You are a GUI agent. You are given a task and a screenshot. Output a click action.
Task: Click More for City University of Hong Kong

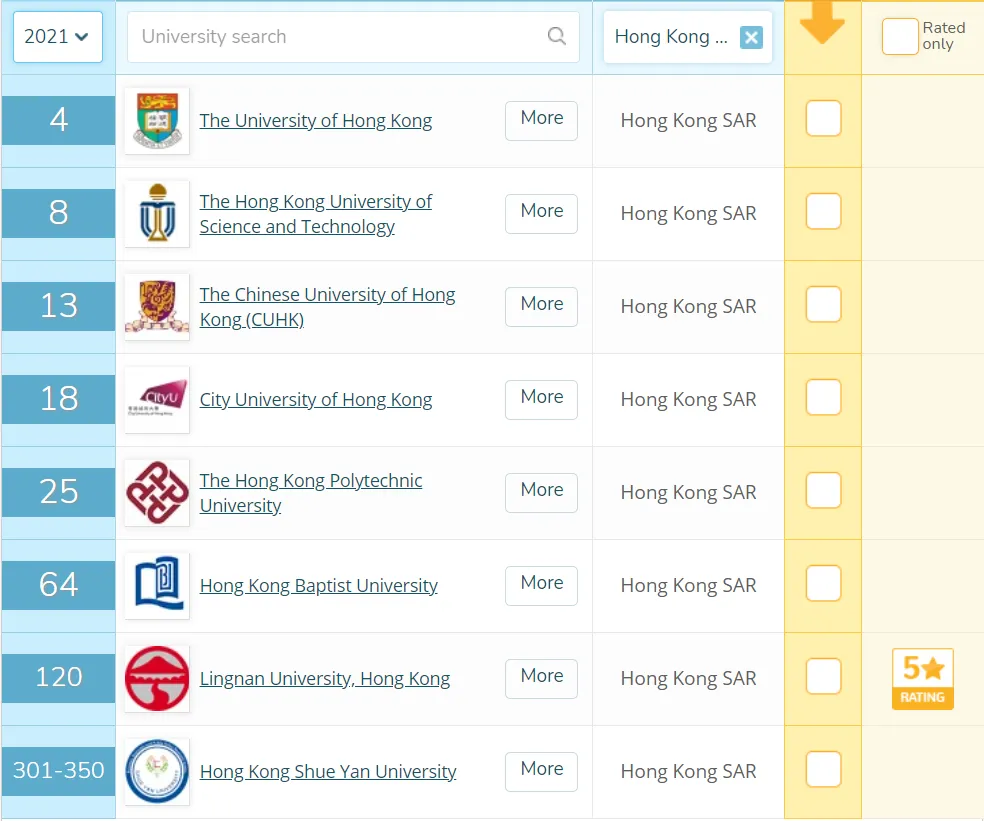541,398
